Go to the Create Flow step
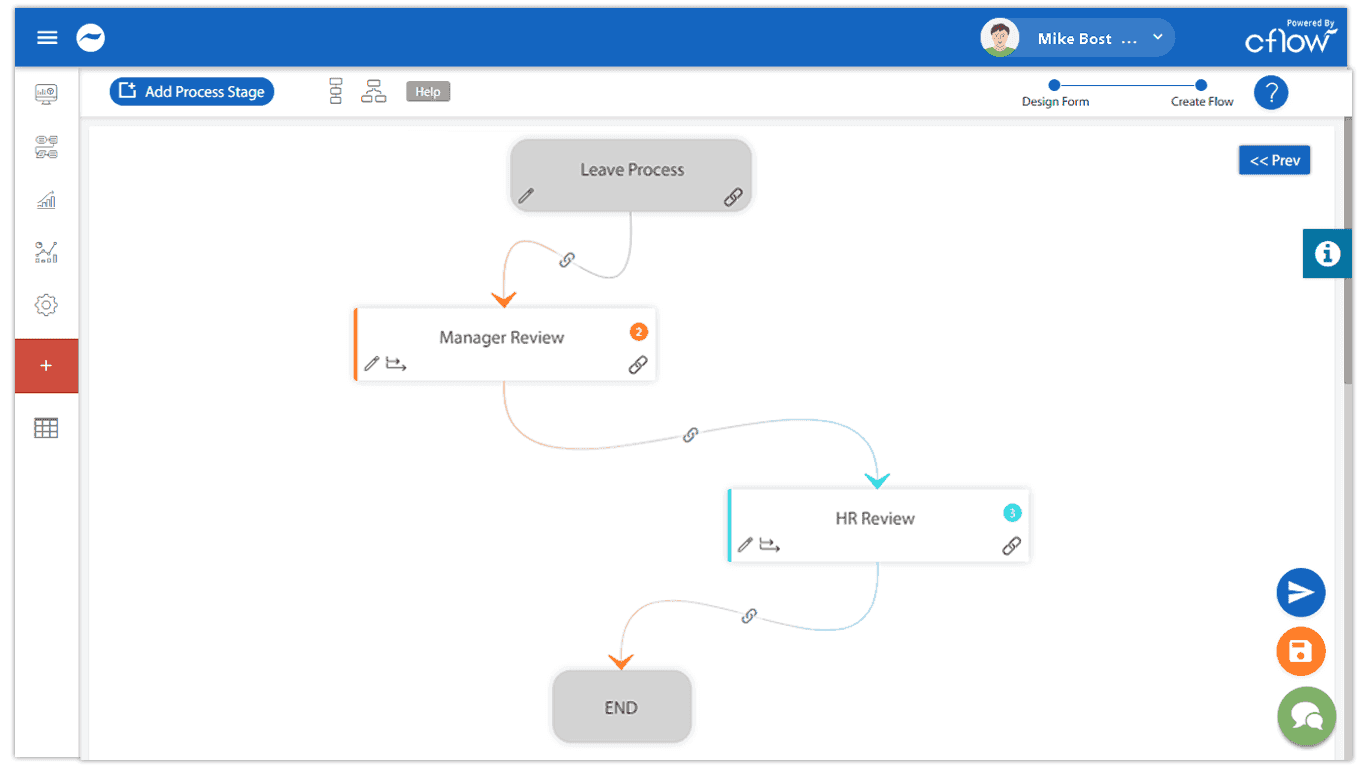Image resolution: width=1366 pixels, height=768 pixels. [x=1202, y=94]
